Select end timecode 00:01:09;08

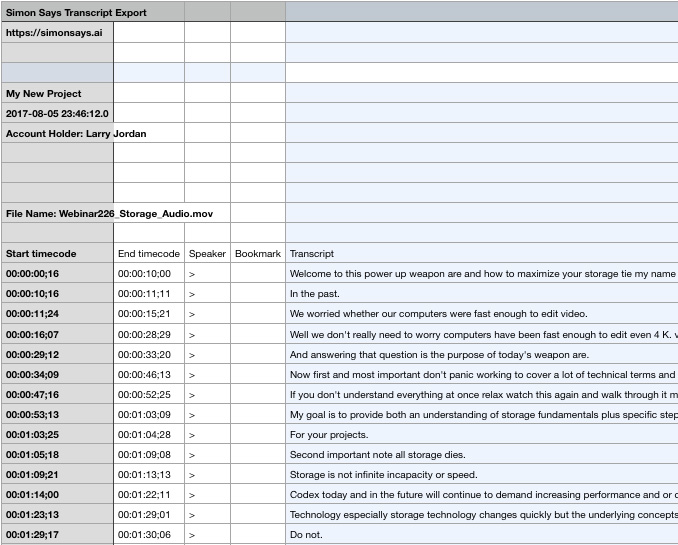(x=149, y=454)
